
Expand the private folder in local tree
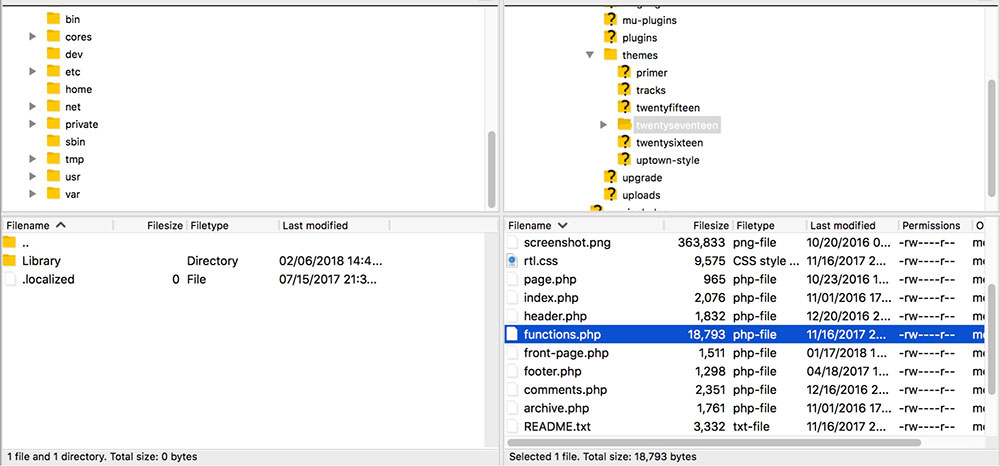click(x=33, y=125)
